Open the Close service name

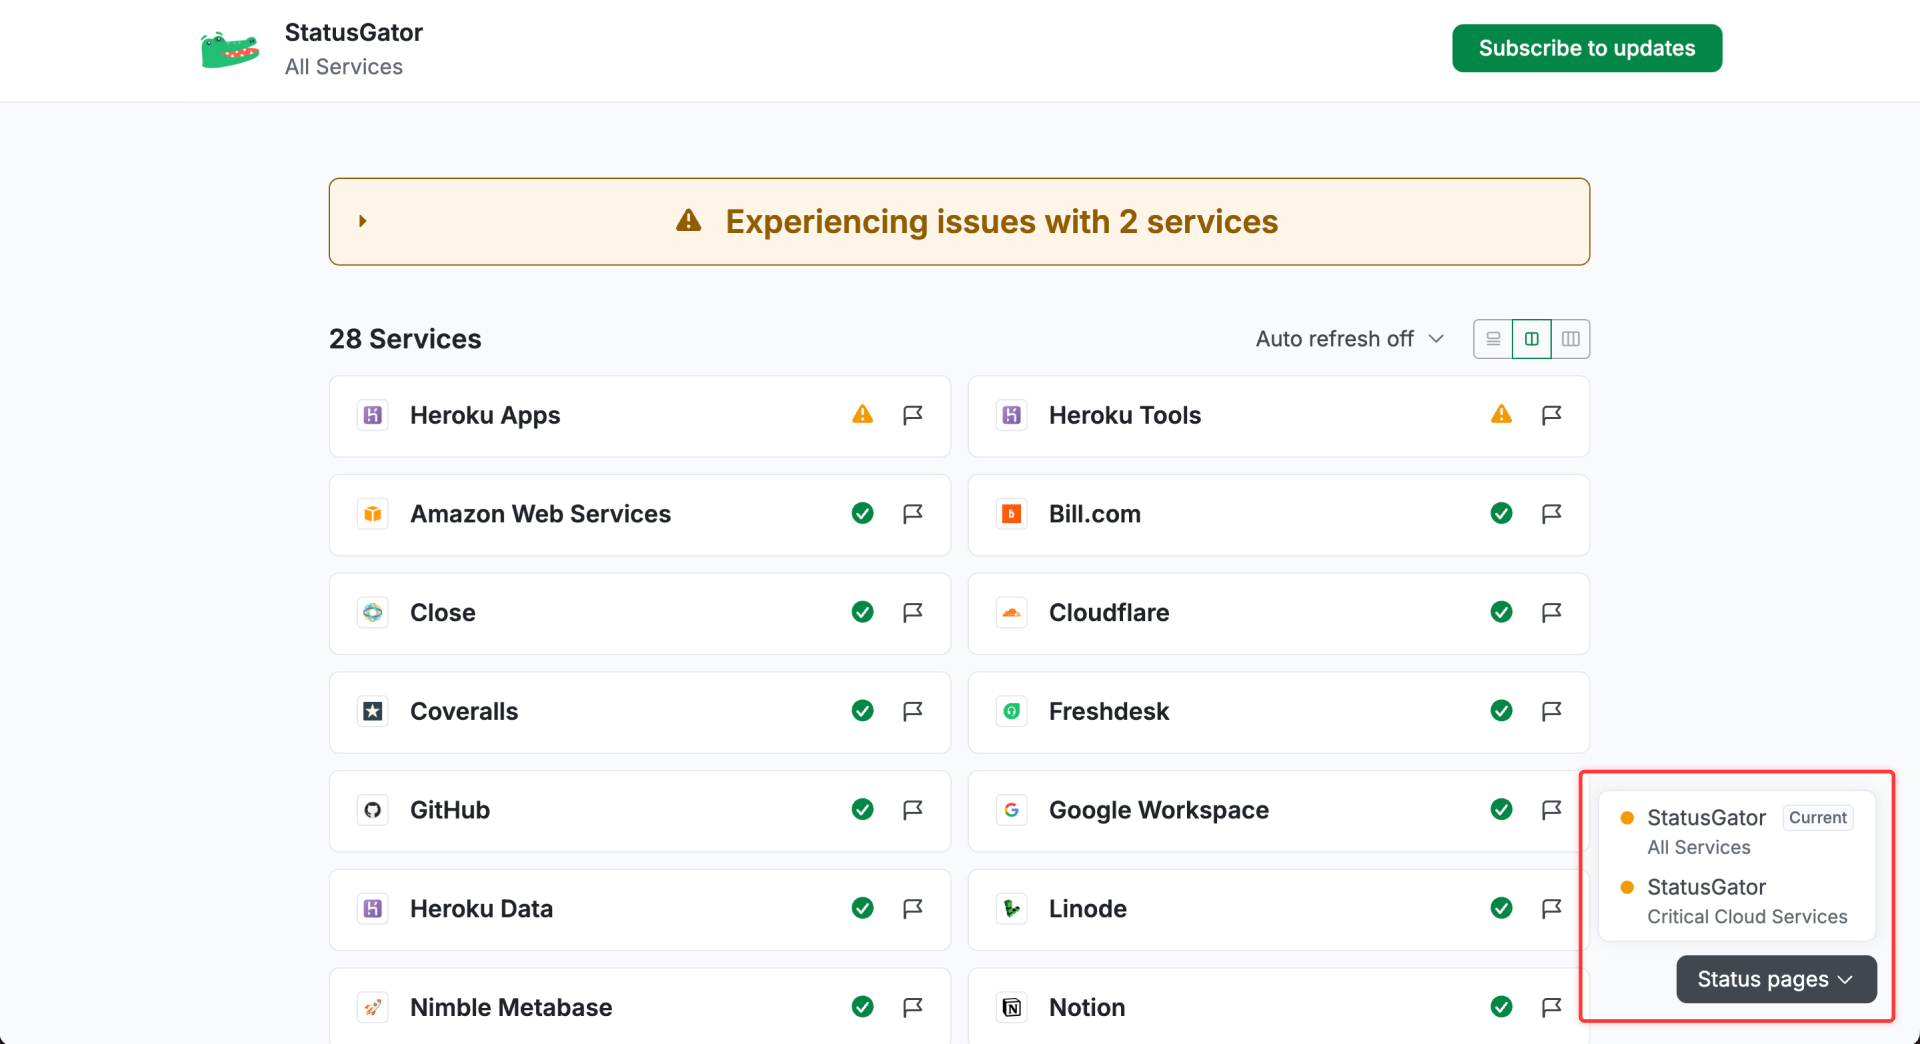[443, 612]
